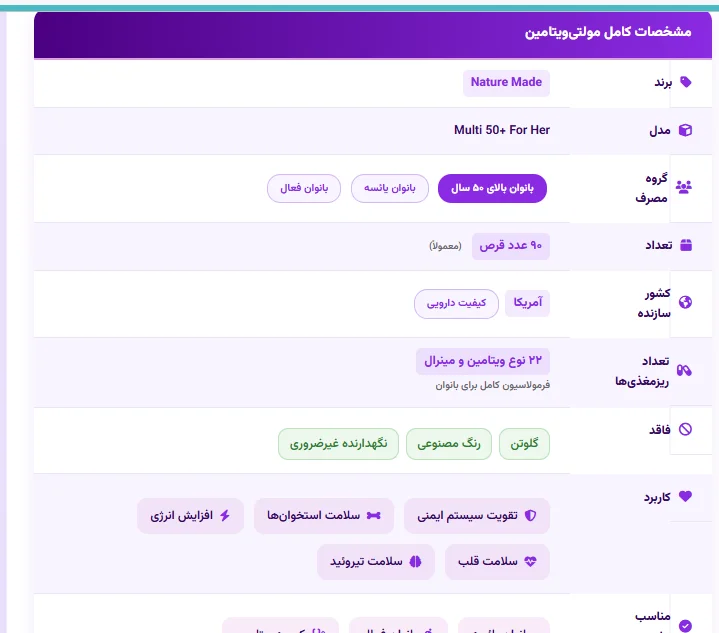Choose the بانوان فعال pill
Screen dimensions: 719x633
click(304, 189)
